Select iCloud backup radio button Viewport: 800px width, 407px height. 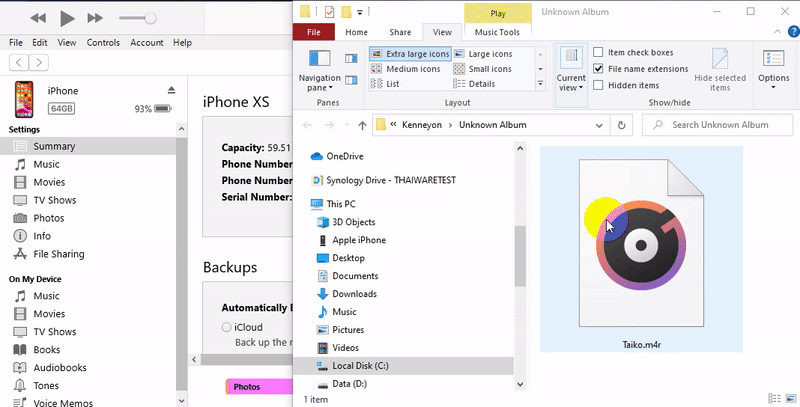click(227, 327)
